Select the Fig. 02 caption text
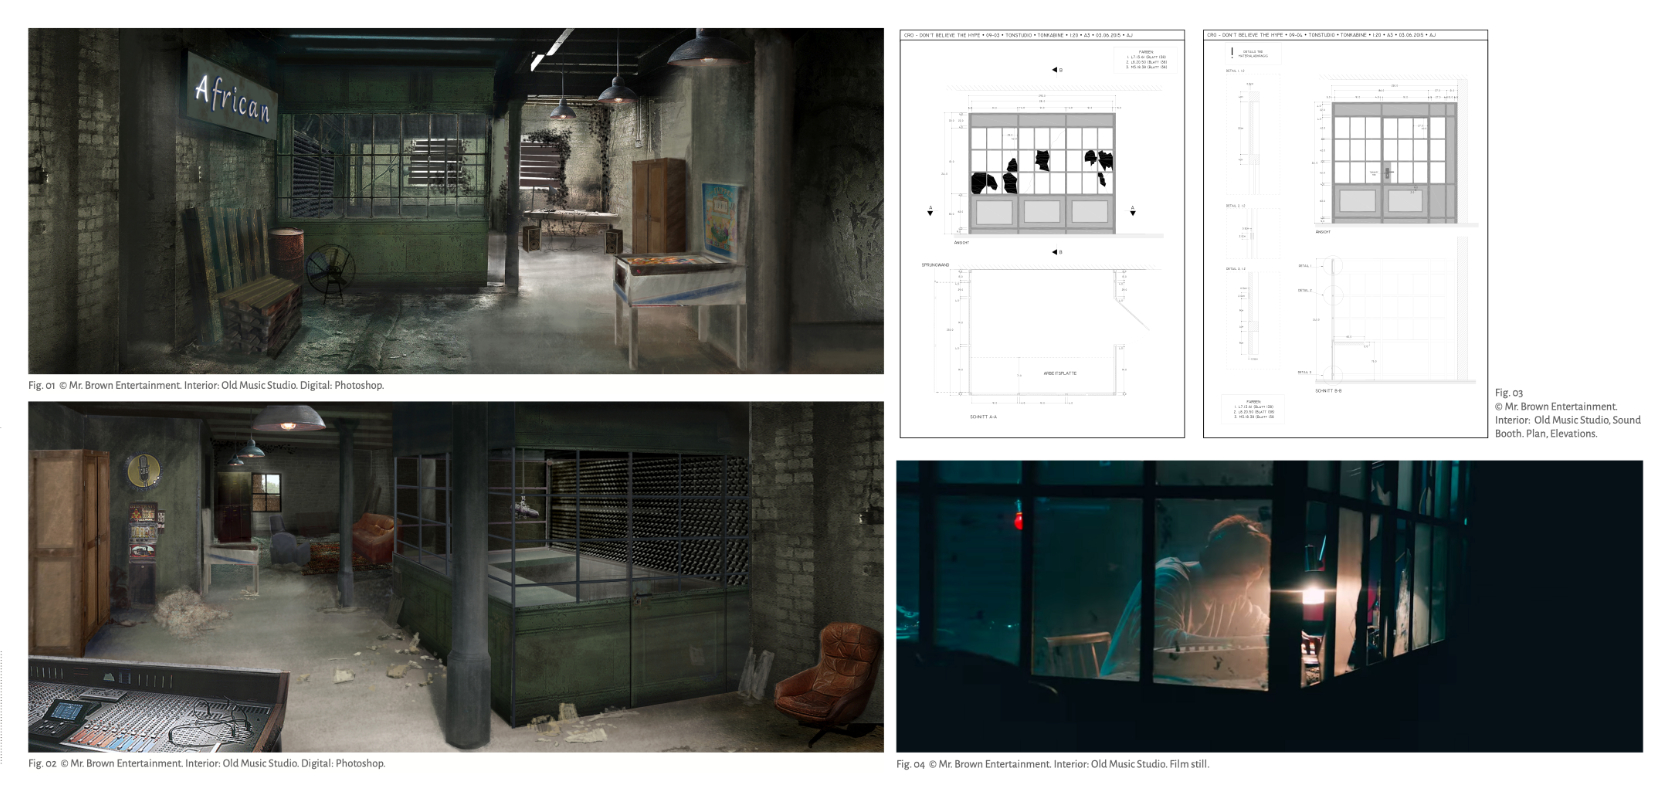 click(206, 763)
